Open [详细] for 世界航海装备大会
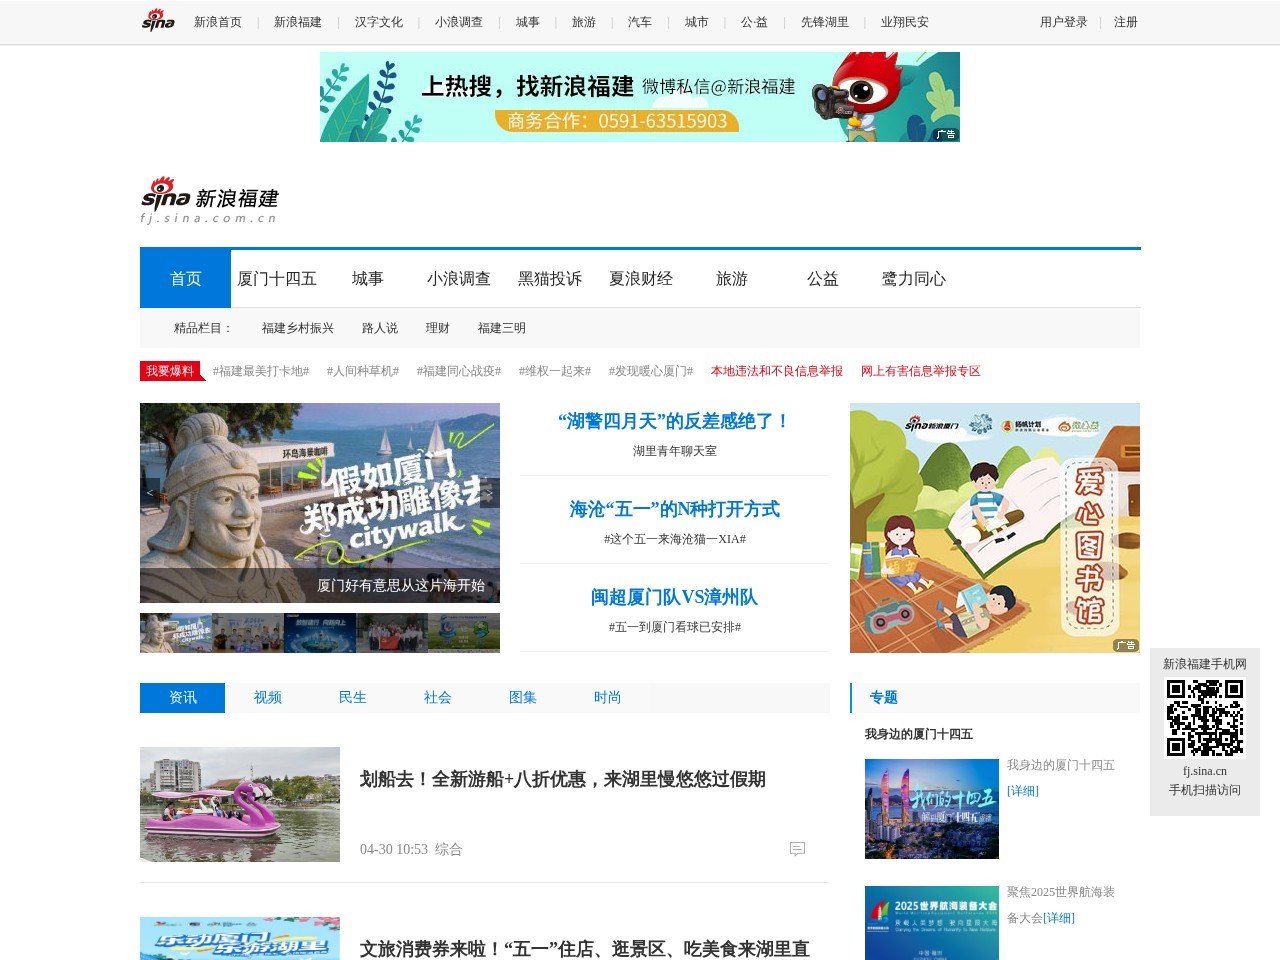The height and width of the screenshot is (960, 1280). (x=1059, y=918)
